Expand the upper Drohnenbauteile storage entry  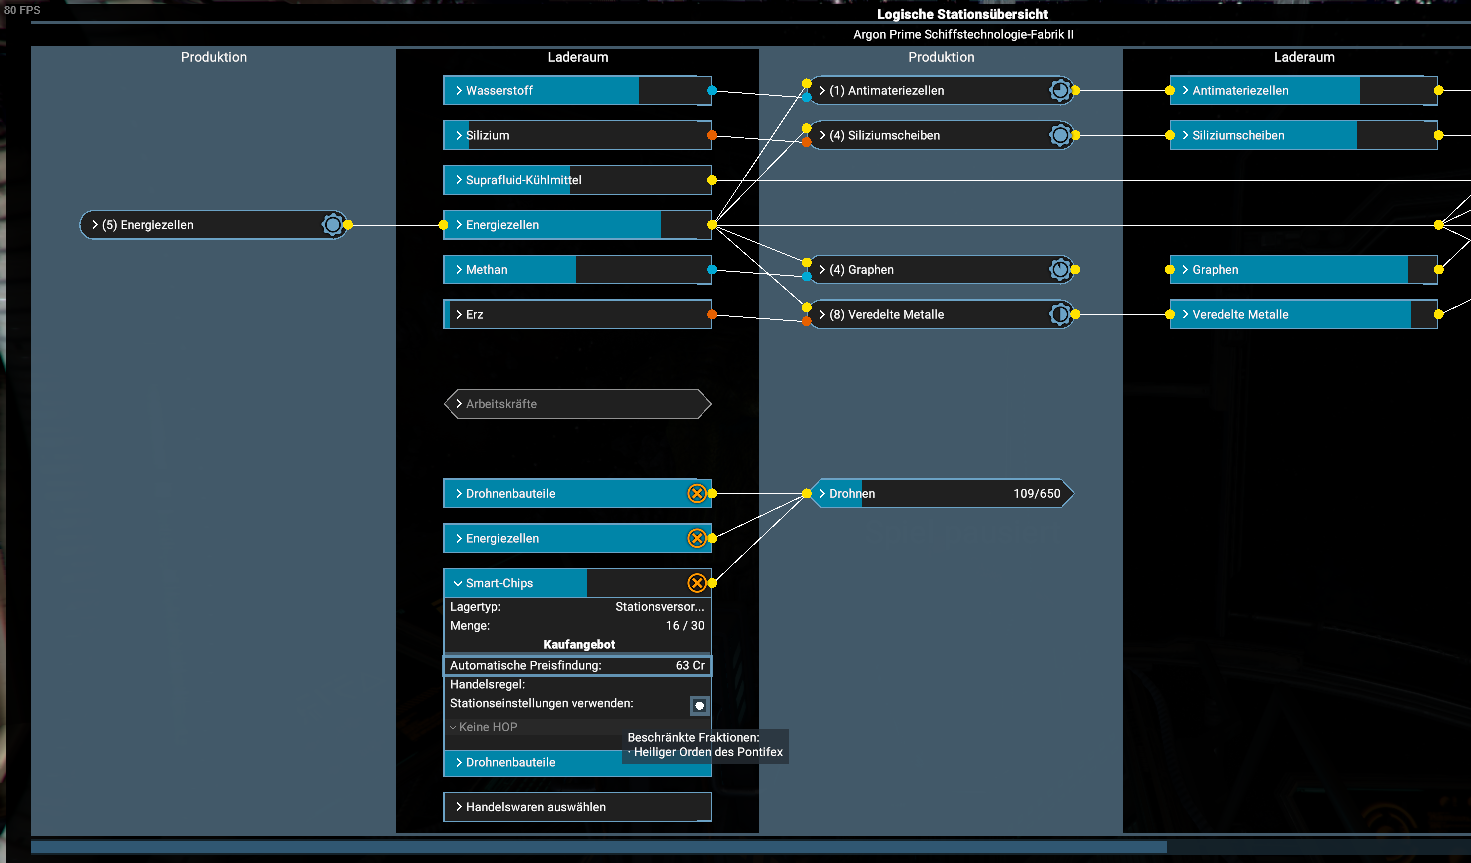coord(577,493)
